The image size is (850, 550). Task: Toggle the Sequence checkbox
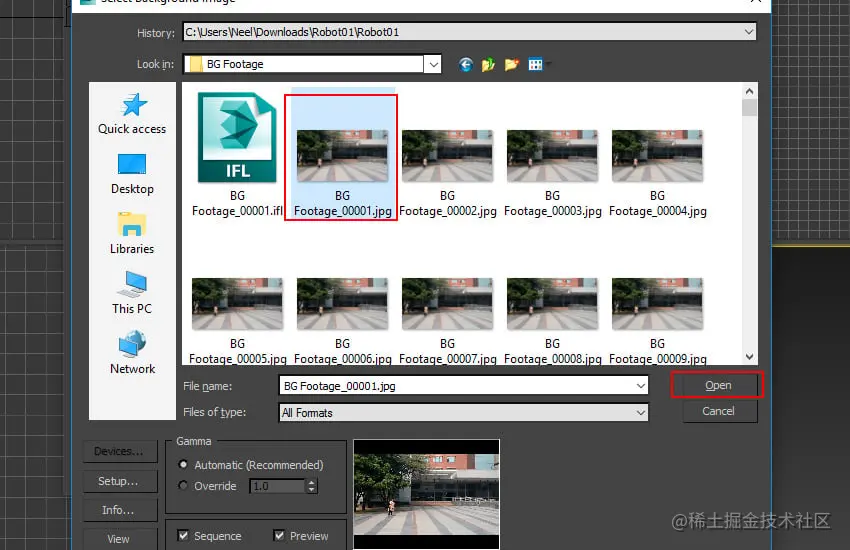tap(183, 535)
